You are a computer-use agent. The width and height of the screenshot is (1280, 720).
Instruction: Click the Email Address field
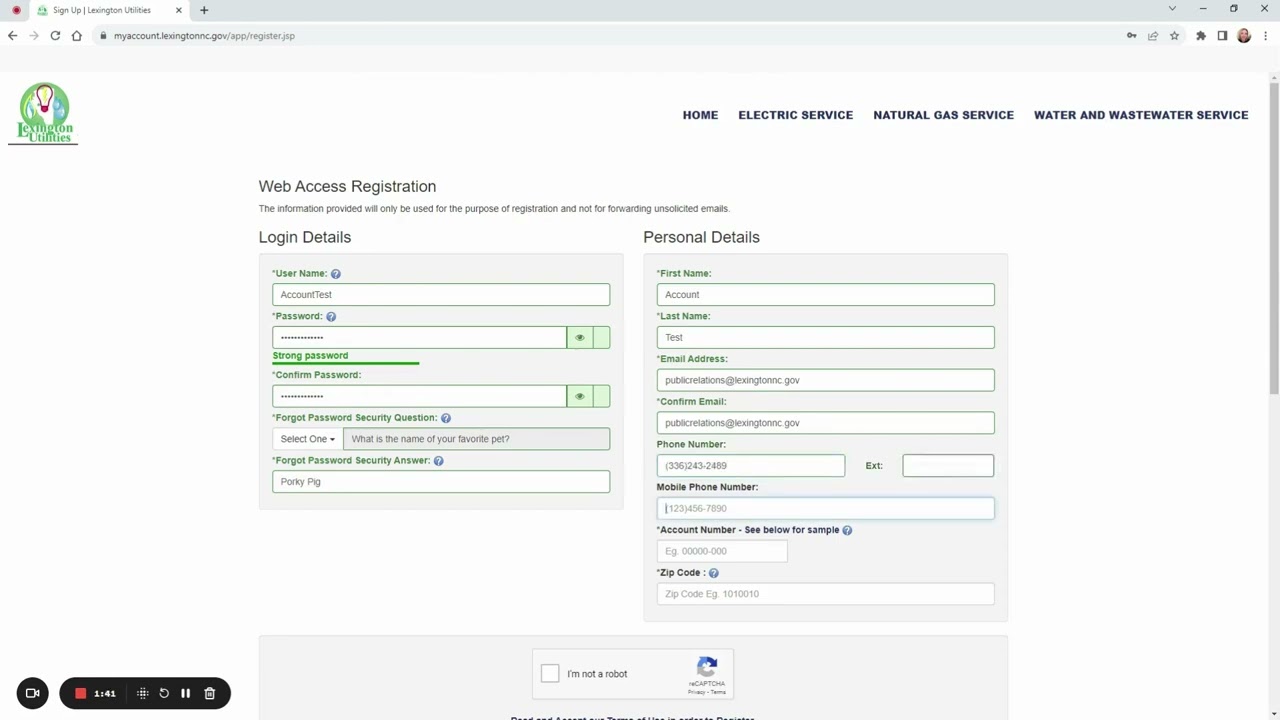click(x=826, y=380)
